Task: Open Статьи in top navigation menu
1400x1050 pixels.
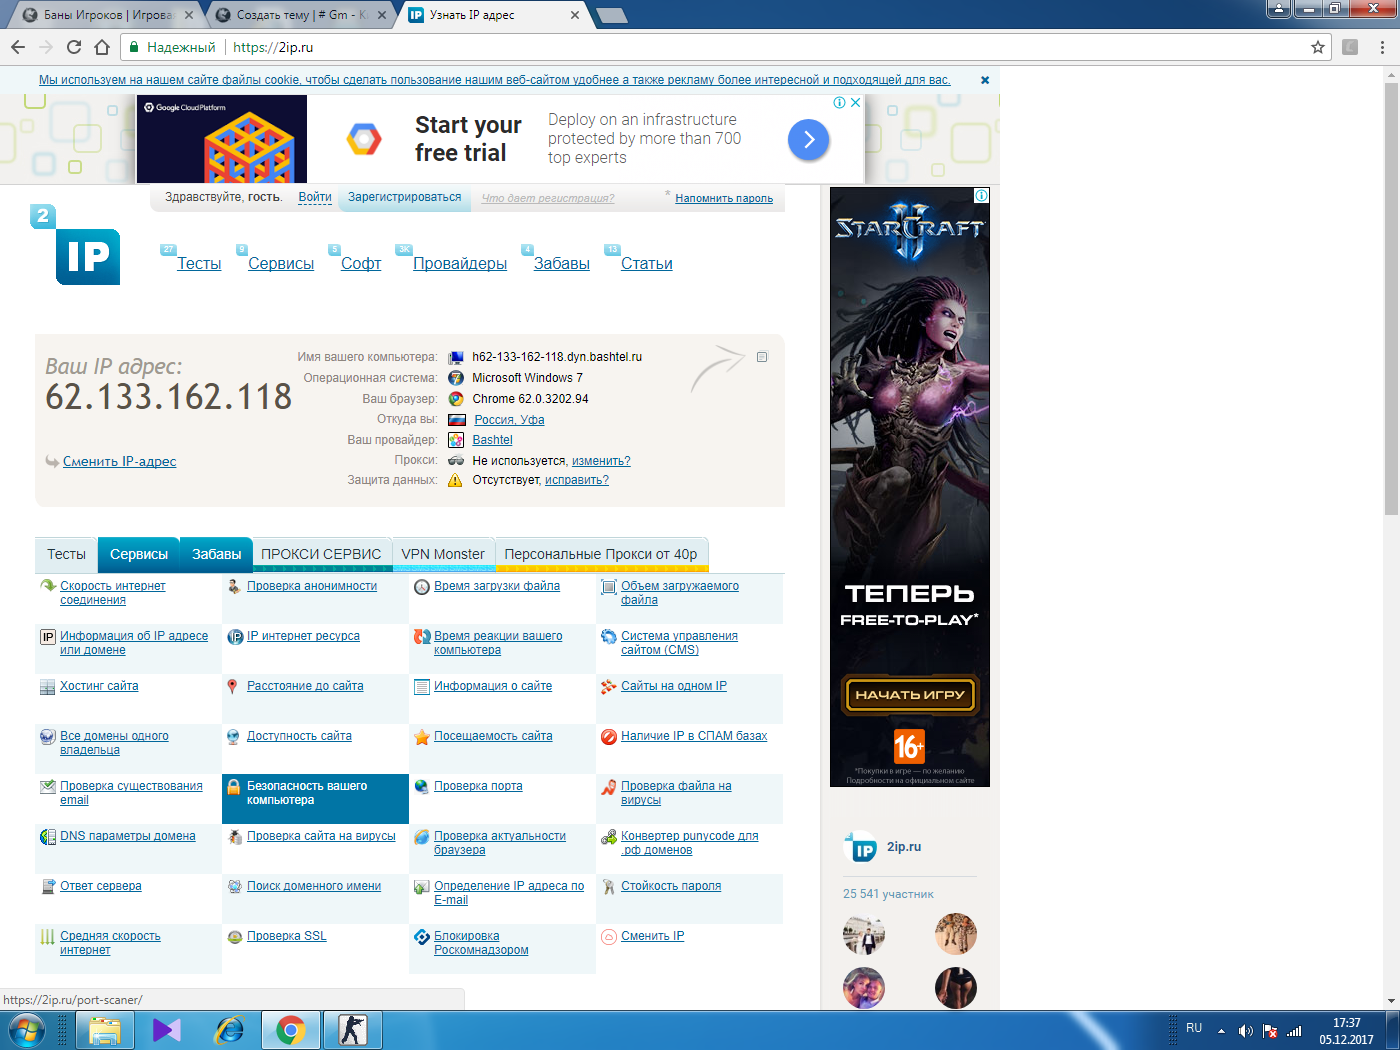Action: click(647, 264)
